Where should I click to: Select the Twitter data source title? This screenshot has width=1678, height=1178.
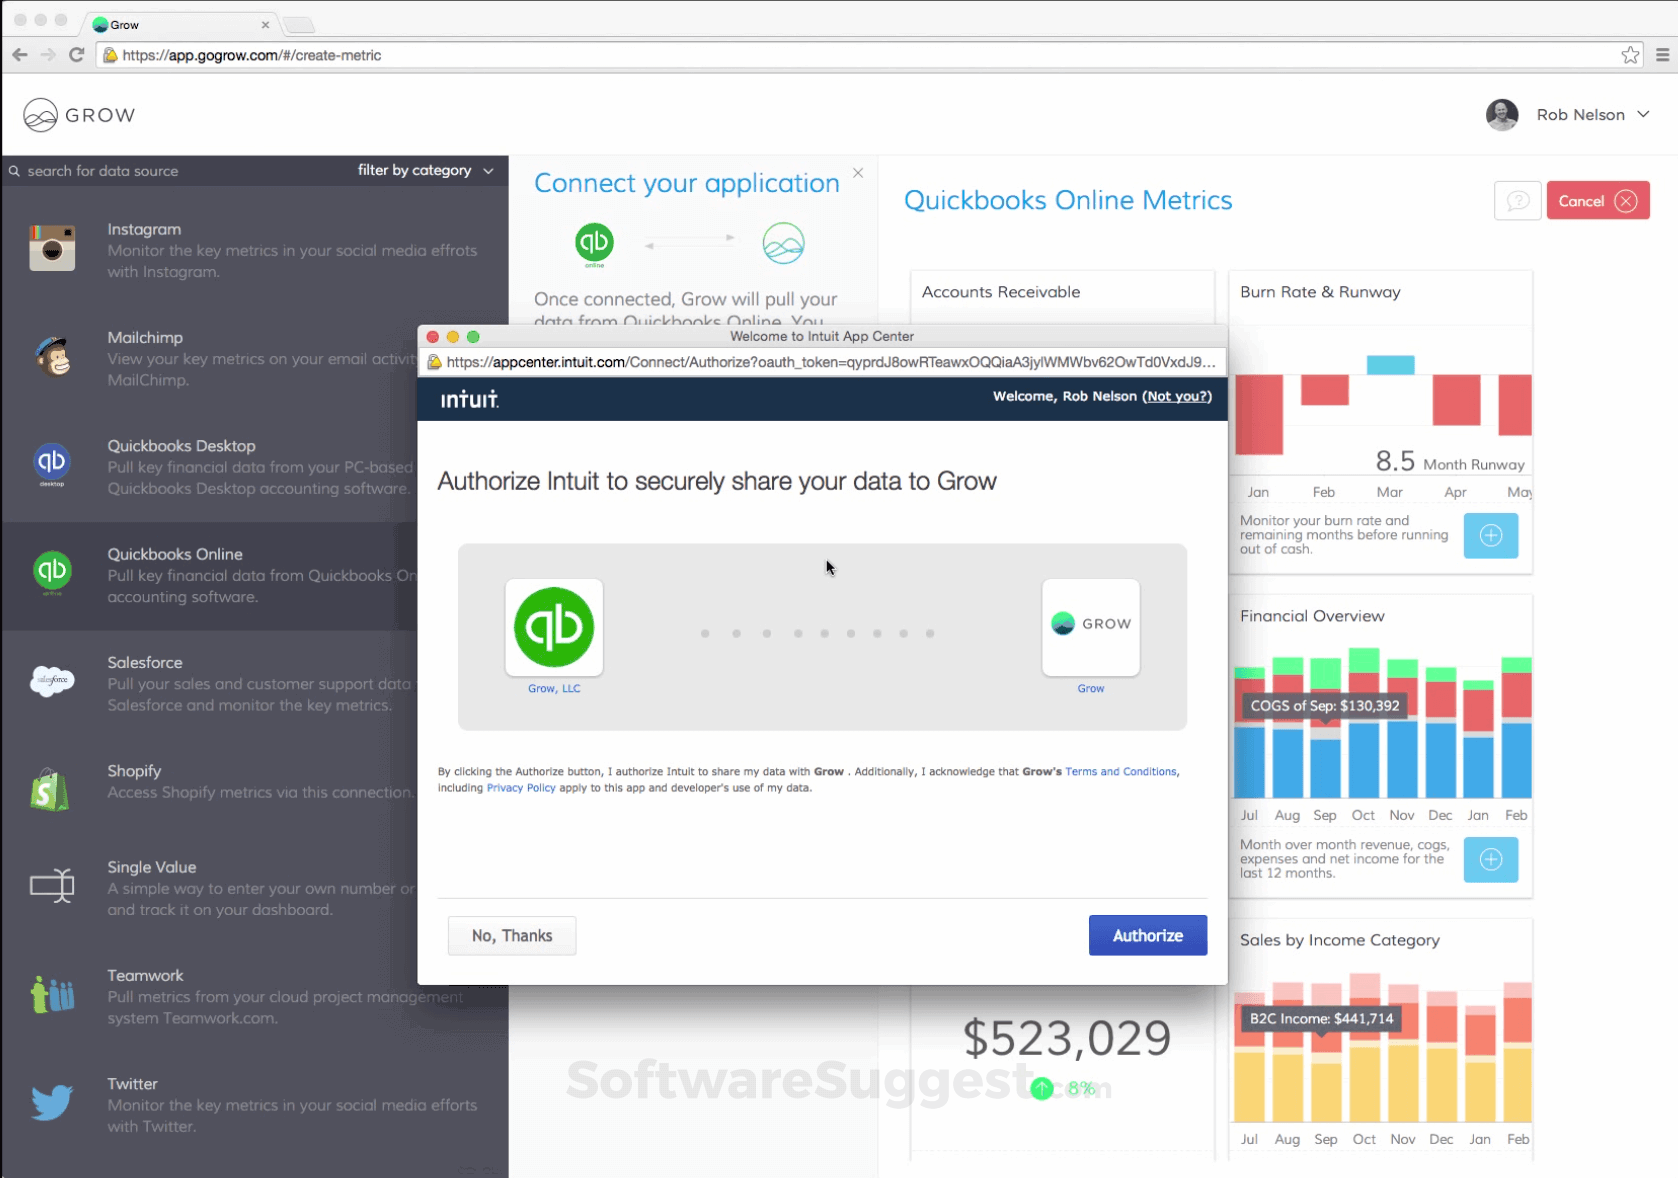pyautogui.click(x=132, y=1084)
